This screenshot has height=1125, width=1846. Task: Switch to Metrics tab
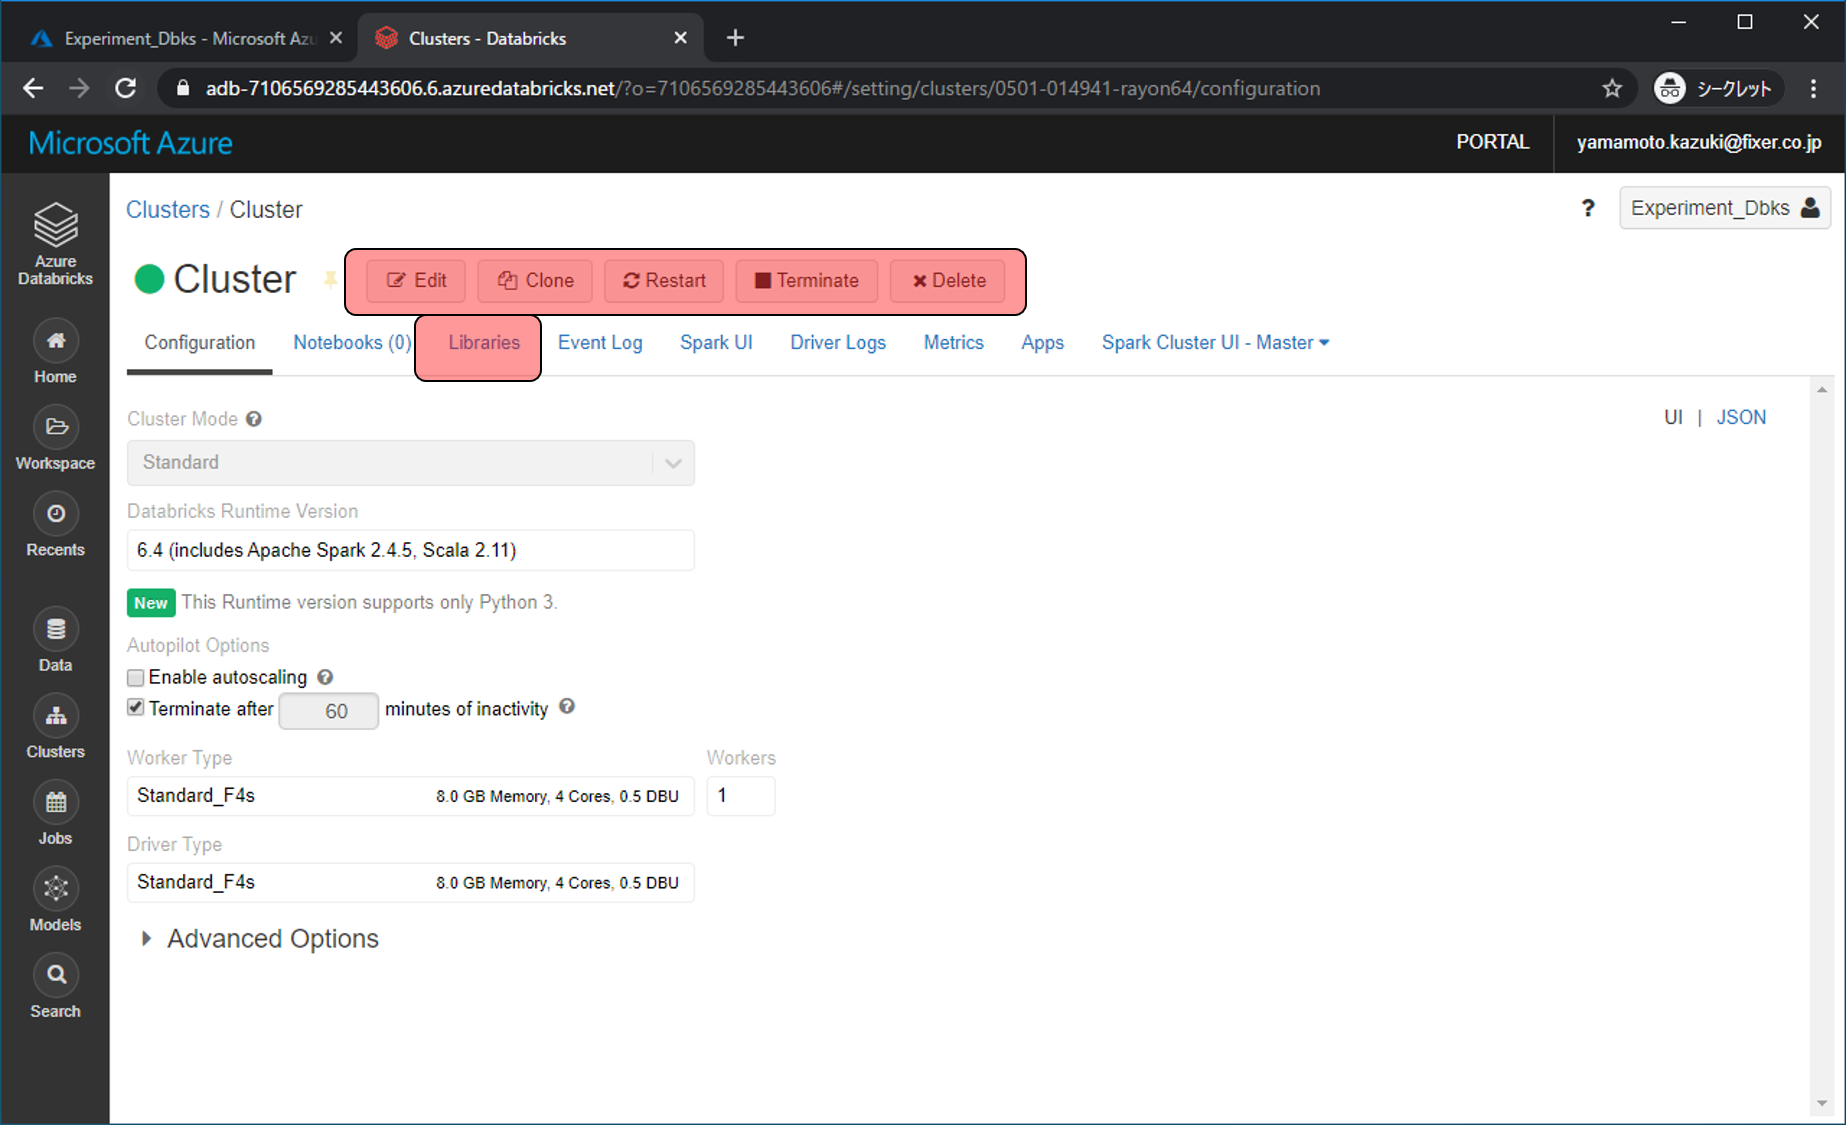tap(953, 342)
